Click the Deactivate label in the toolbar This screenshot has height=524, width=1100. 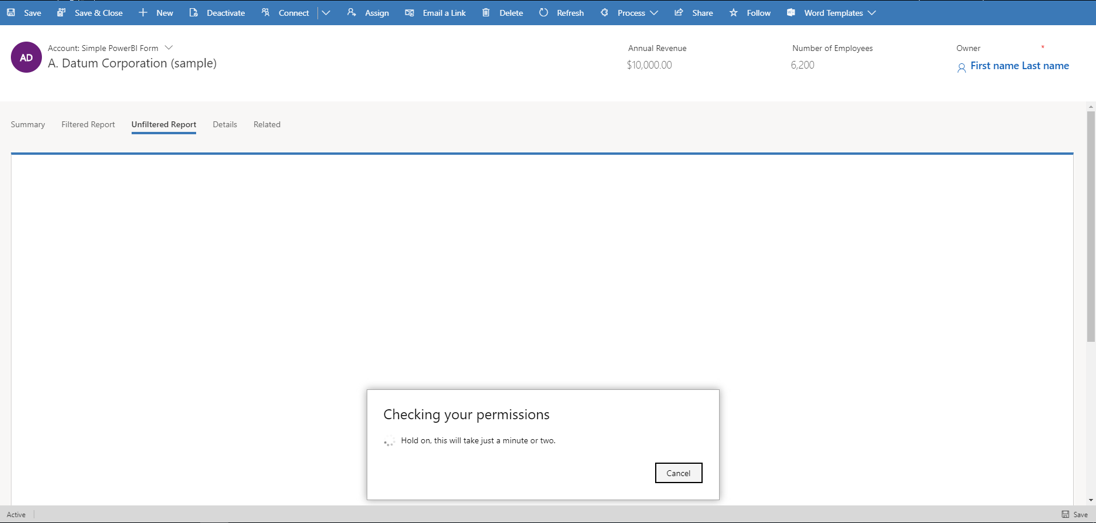click(226, 13)
